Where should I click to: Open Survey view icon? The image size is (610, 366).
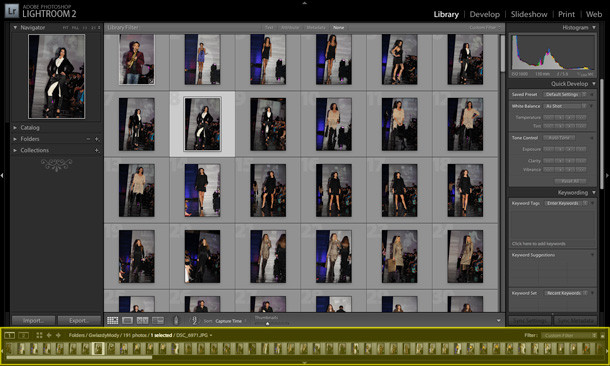tap(158, 320)
